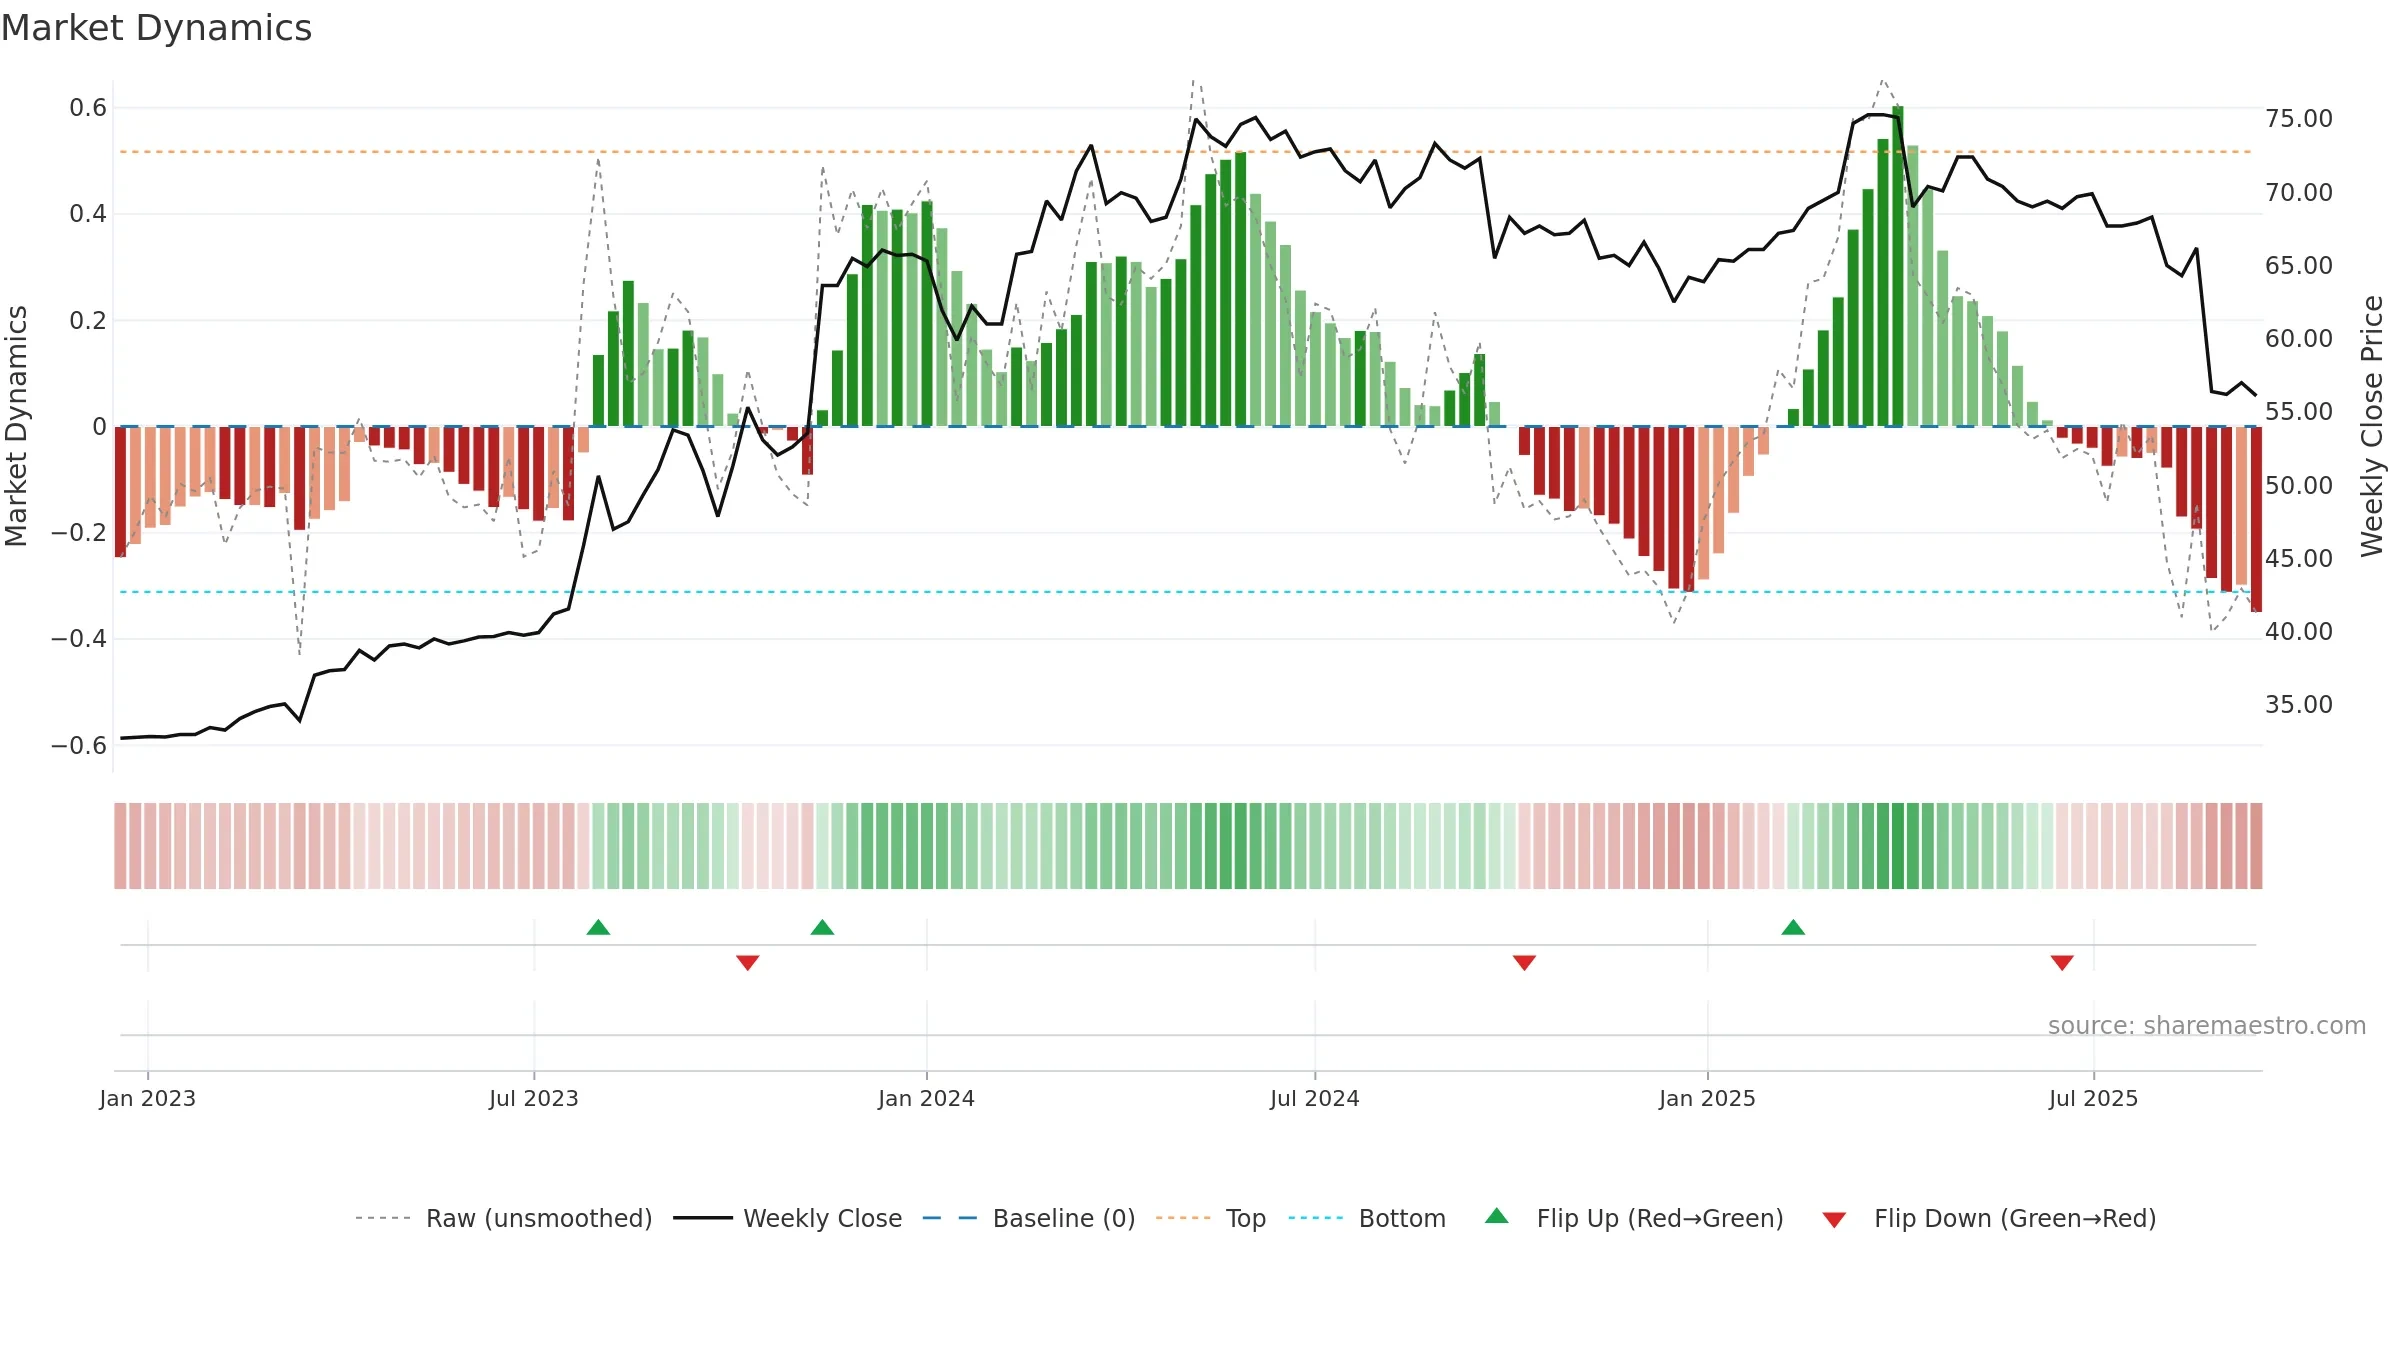Click the source: sharemaestro.com credit text
Viewport: 2400px width, 1350px height.
click(2207, 1025)
